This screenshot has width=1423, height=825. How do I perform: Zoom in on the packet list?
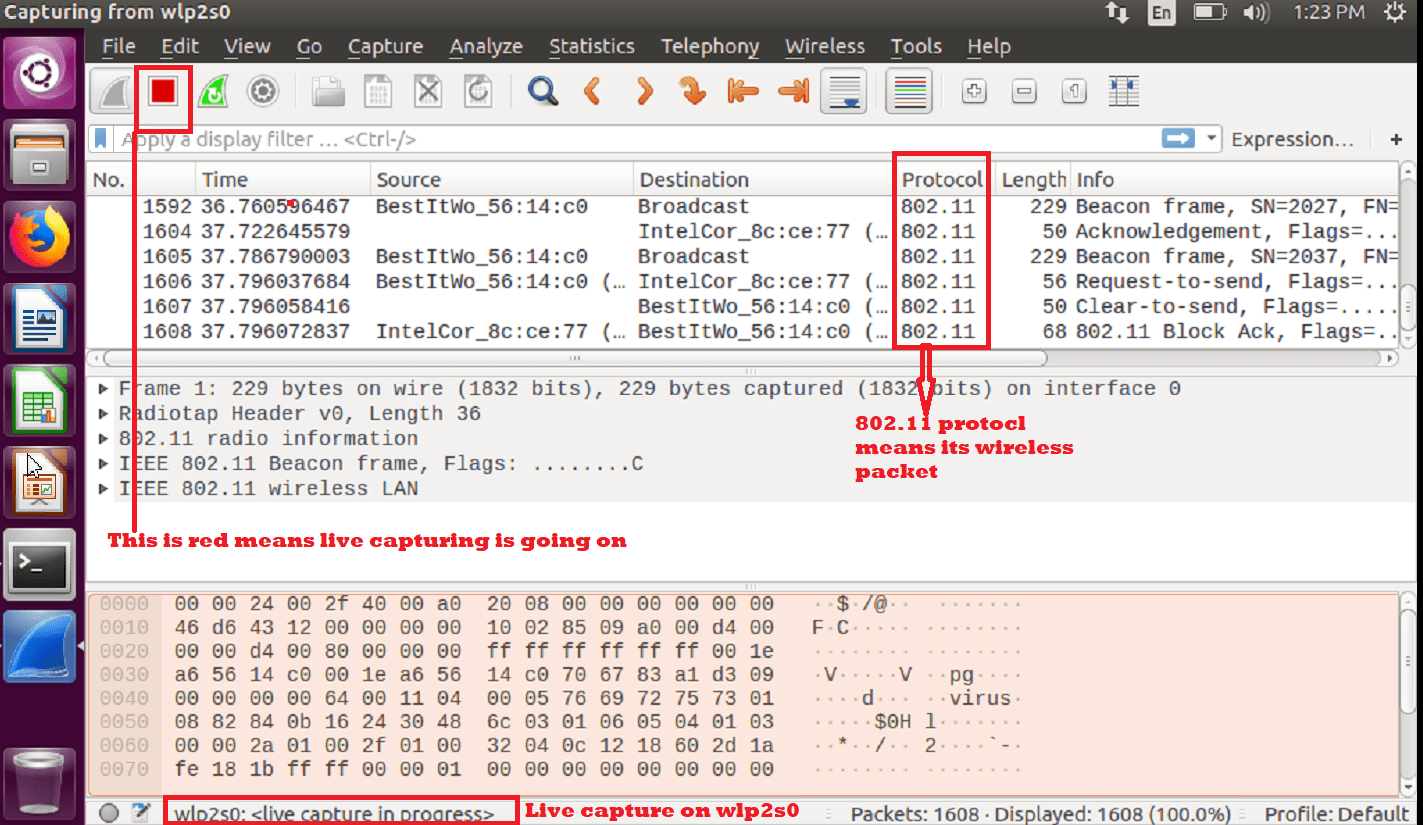coord(973,91)
